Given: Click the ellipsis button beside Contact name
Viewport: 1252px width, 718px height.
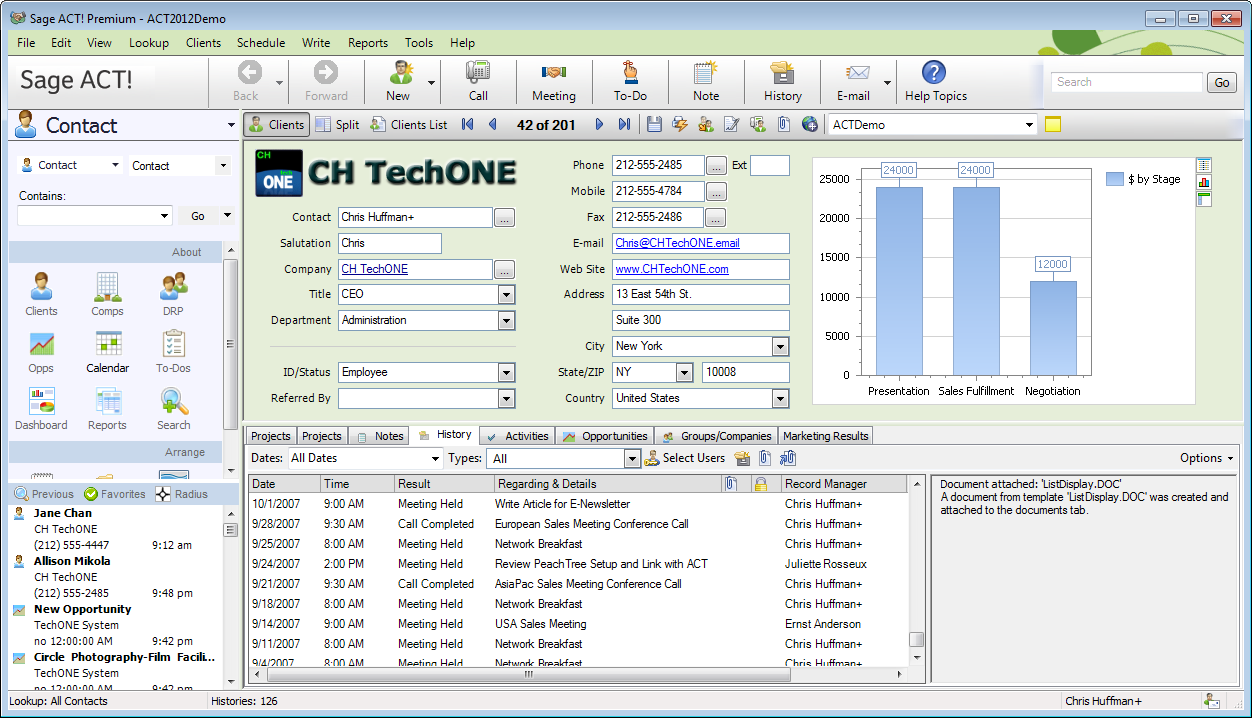Looking at the screenshot, I should point(505,218).
